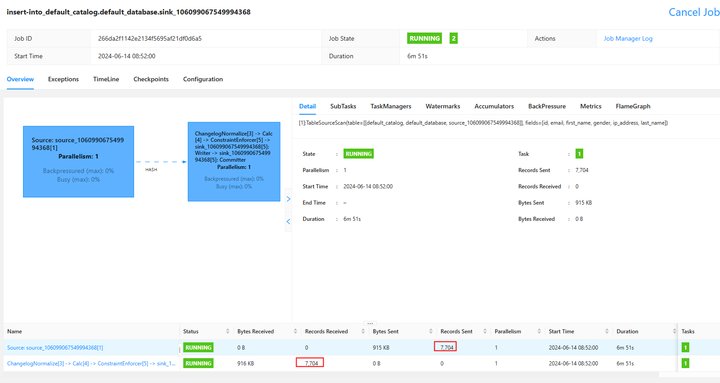Click 915 KB Bytes Sent in Source row
Viewport: 720px width, 383px height.
point(381,348)
